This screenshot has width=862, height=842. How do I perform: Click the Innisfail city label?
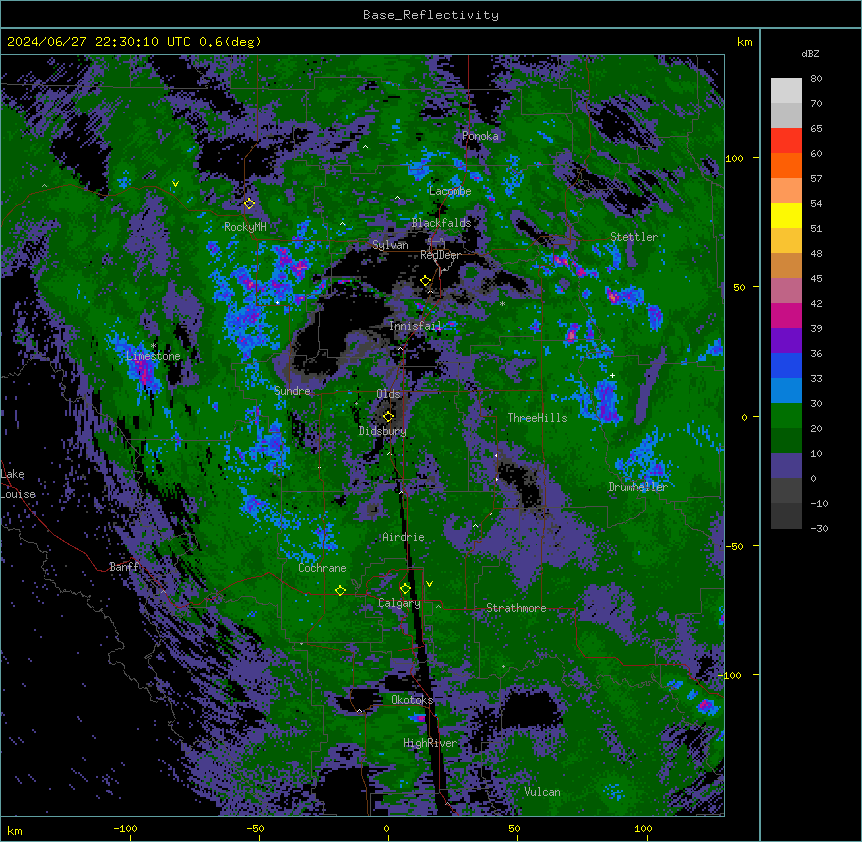point(415,326)
